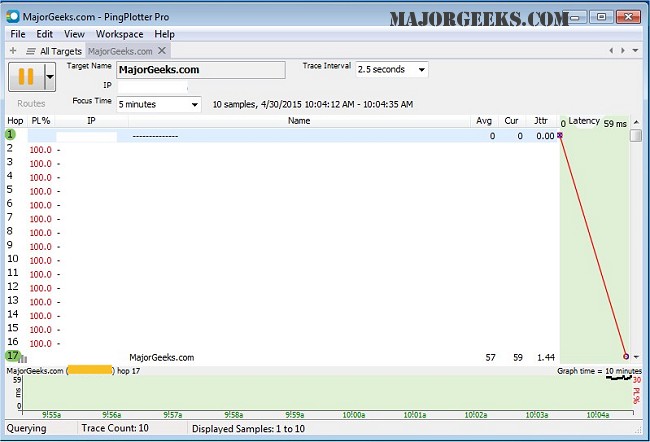Viewport: 650px width, 442px height.
Task: Open the Edit menu
Action: 44,34
